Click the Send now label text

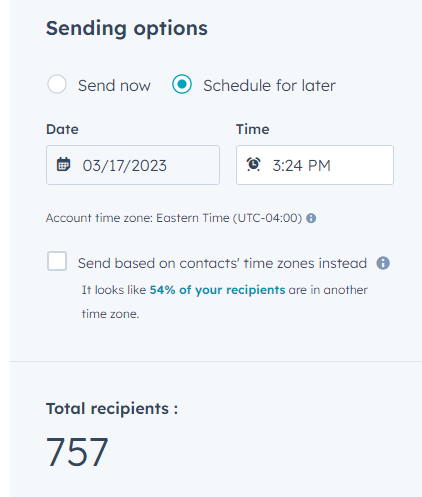114,86
